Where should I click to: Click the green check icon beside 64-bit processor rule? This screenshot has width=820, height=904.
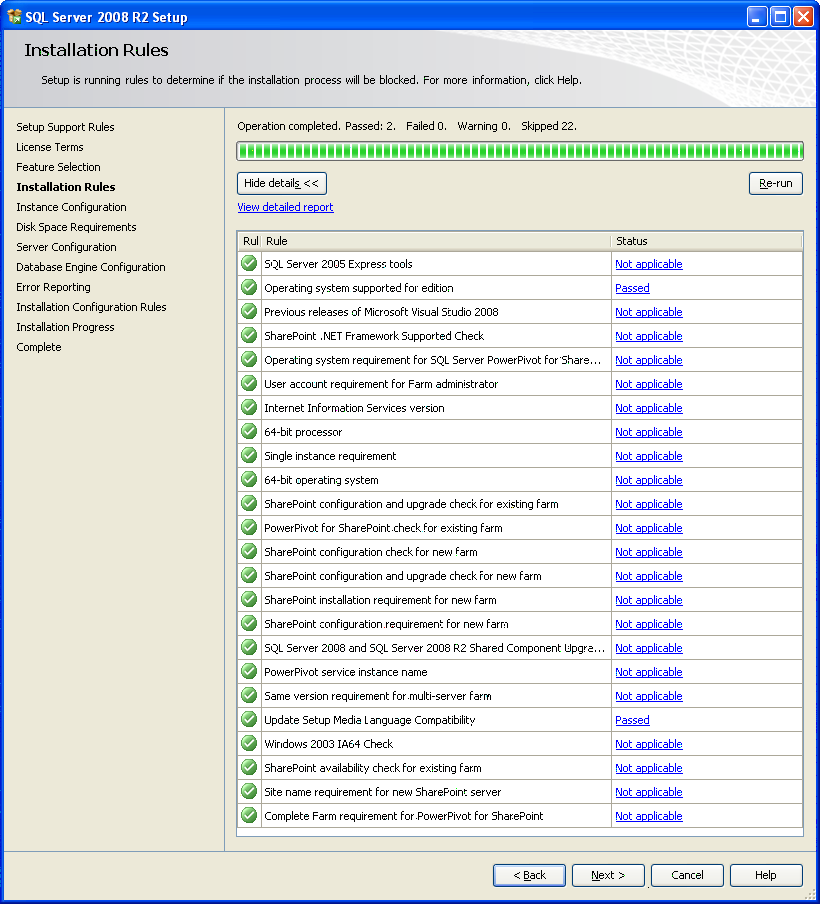[x=249, y=431]
